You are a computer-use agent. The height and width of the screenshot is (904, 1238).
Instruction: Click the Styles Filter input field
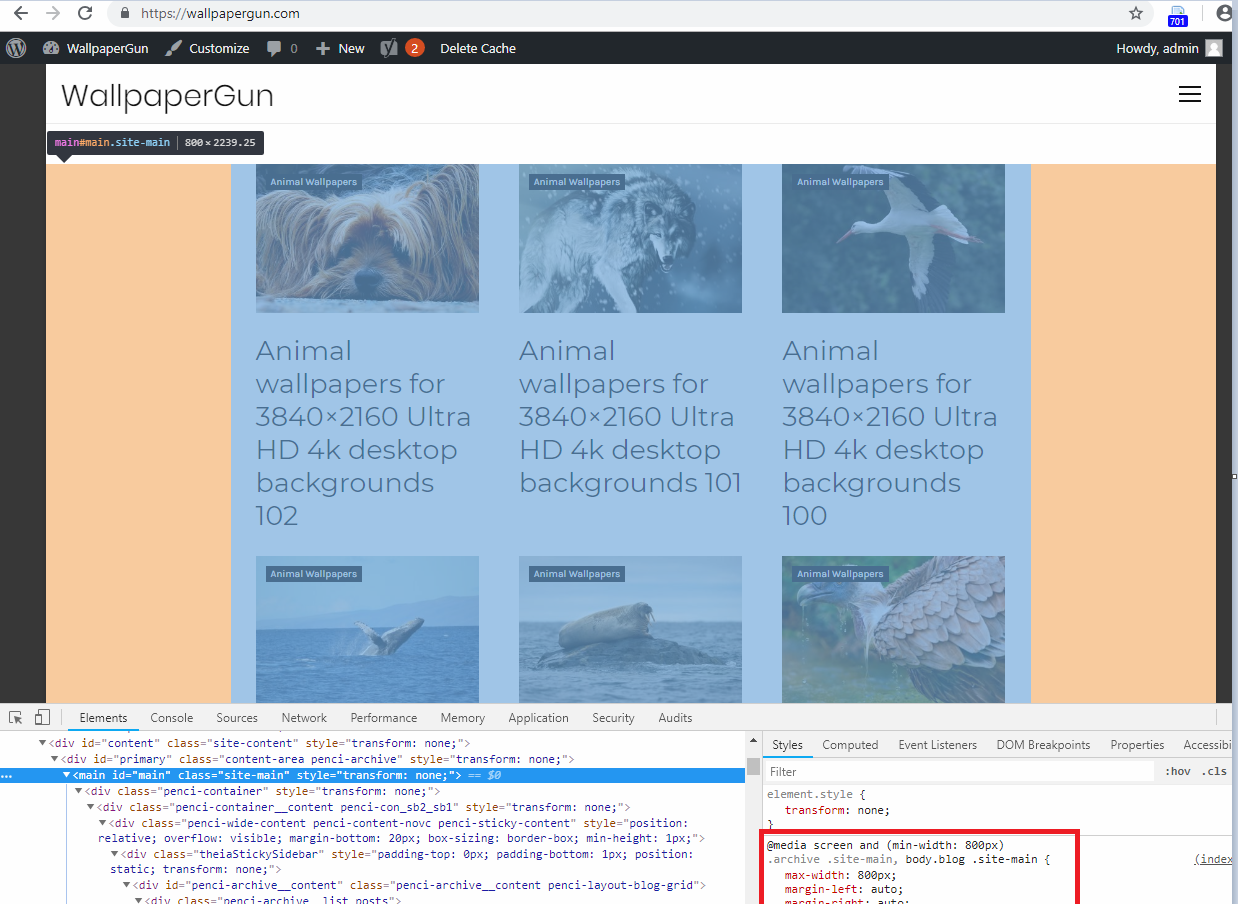pos(958,771)
